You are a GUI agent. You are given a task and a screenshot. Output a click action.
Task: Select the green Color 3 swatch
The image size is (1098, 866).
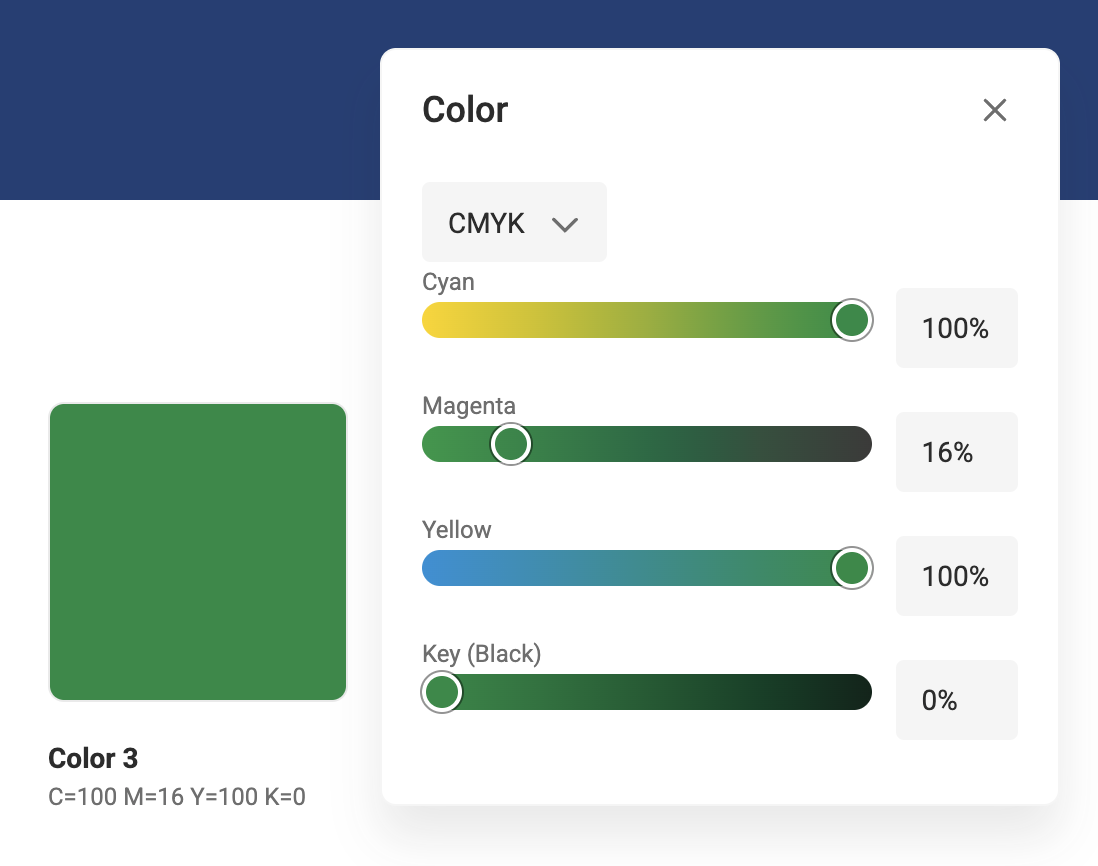pos(198,552)
